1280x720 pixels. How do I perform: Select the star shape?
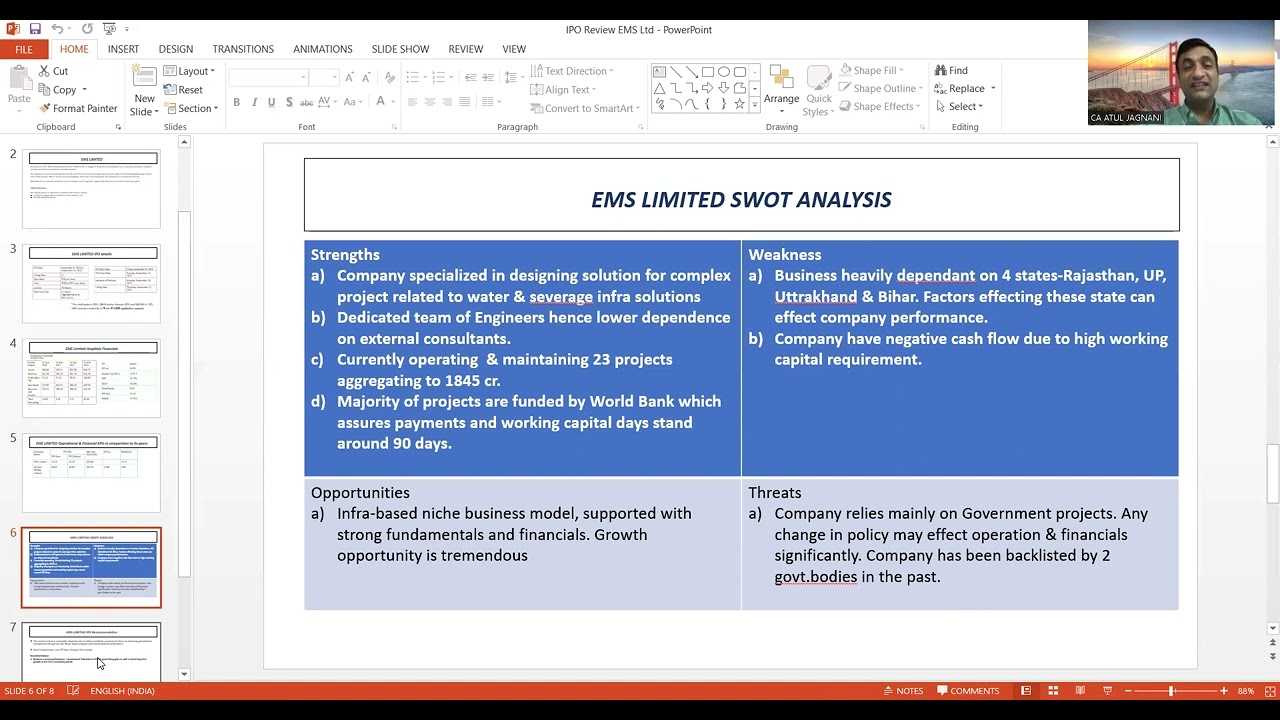tap(740, 104)
